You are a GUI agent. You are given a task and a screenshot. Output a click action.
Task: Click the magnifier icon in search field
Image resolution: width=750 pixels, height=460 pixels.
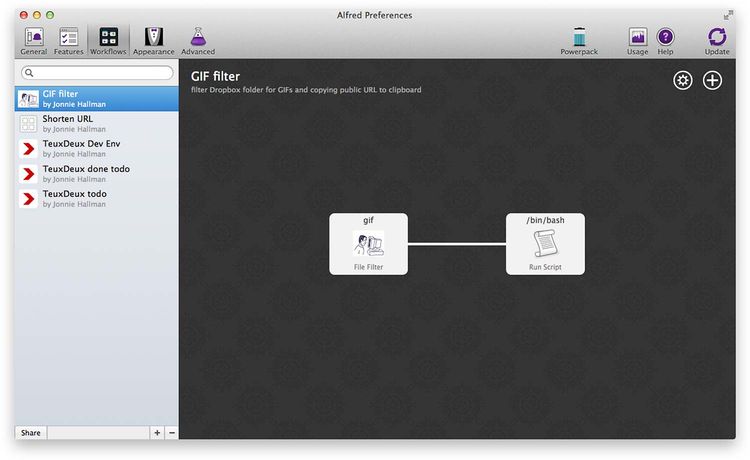(29, 73)
